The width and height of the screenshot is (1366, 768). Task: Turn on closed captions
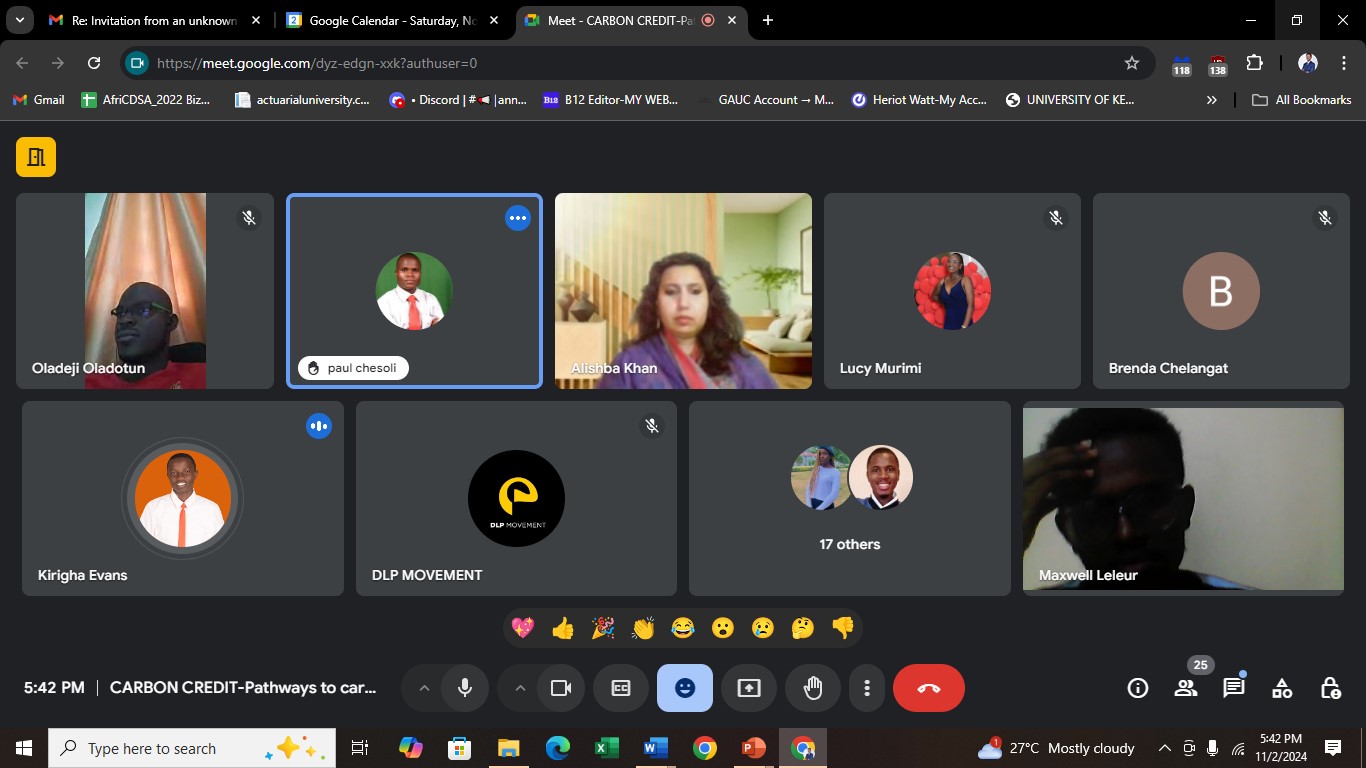tap(621, 688)
